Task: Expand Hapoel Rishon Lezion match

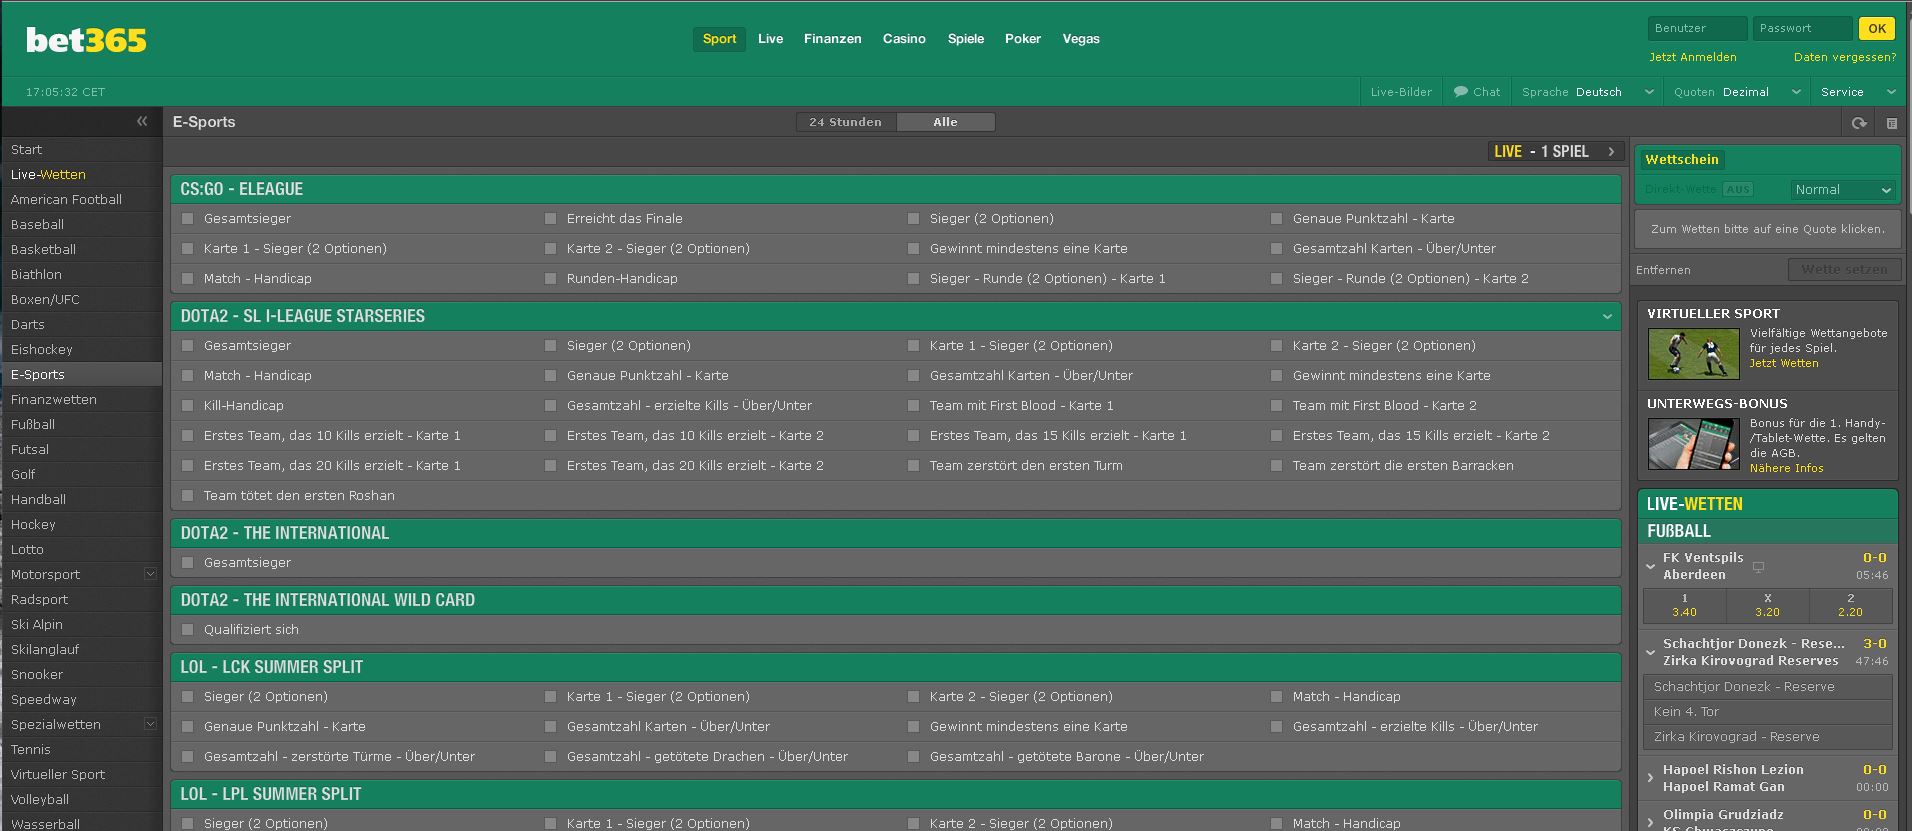Action: 1651,778
